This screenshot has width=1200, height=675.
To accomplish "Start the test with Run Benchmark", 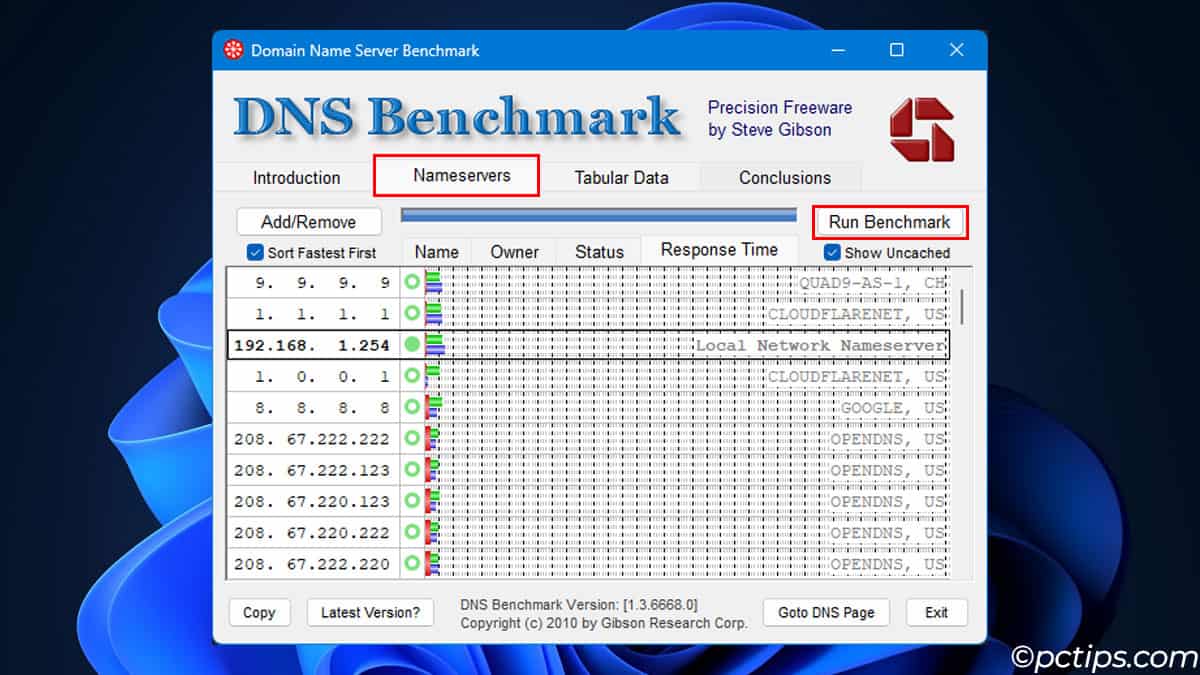I will 889,222.
